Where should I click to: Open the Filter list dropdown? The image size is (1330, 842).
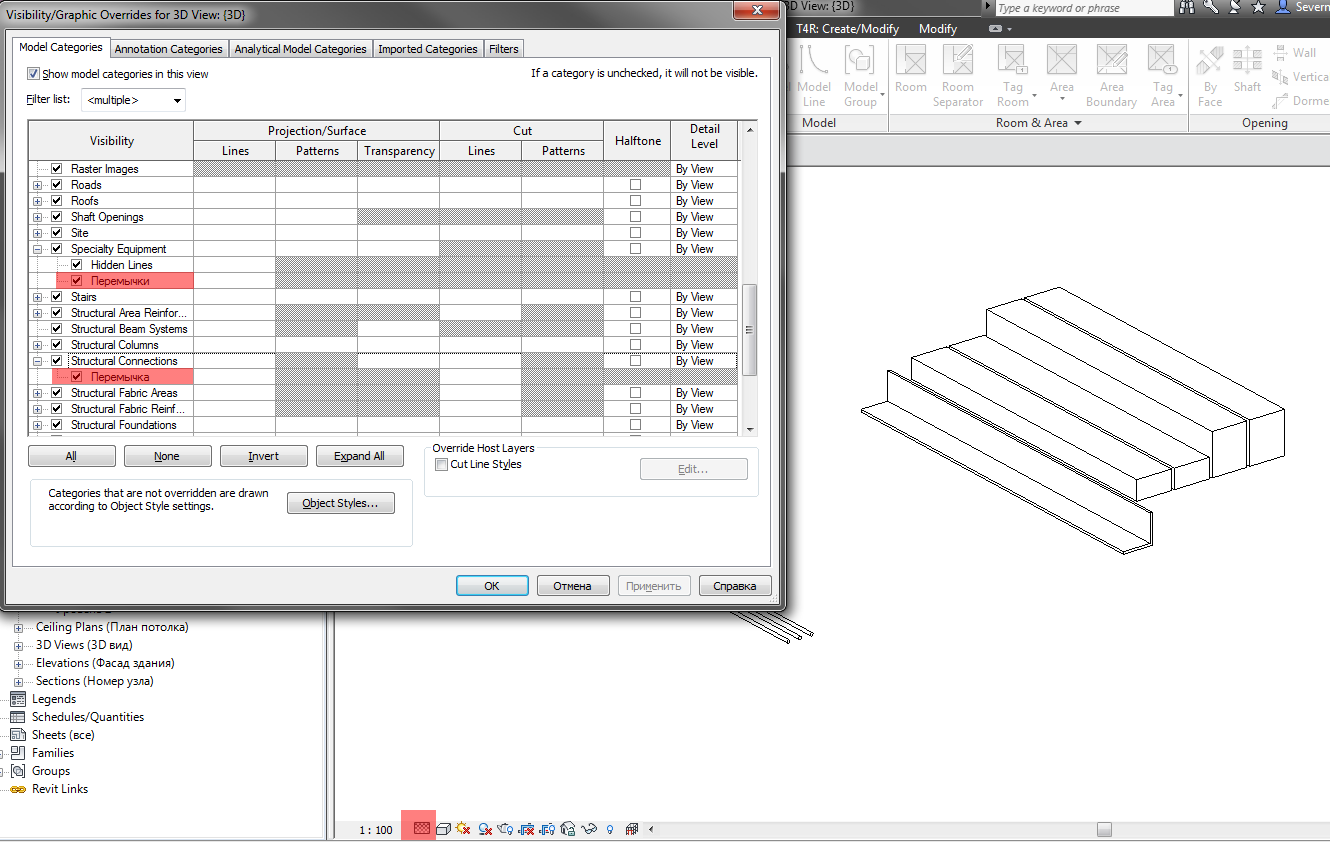pos(133,100)
